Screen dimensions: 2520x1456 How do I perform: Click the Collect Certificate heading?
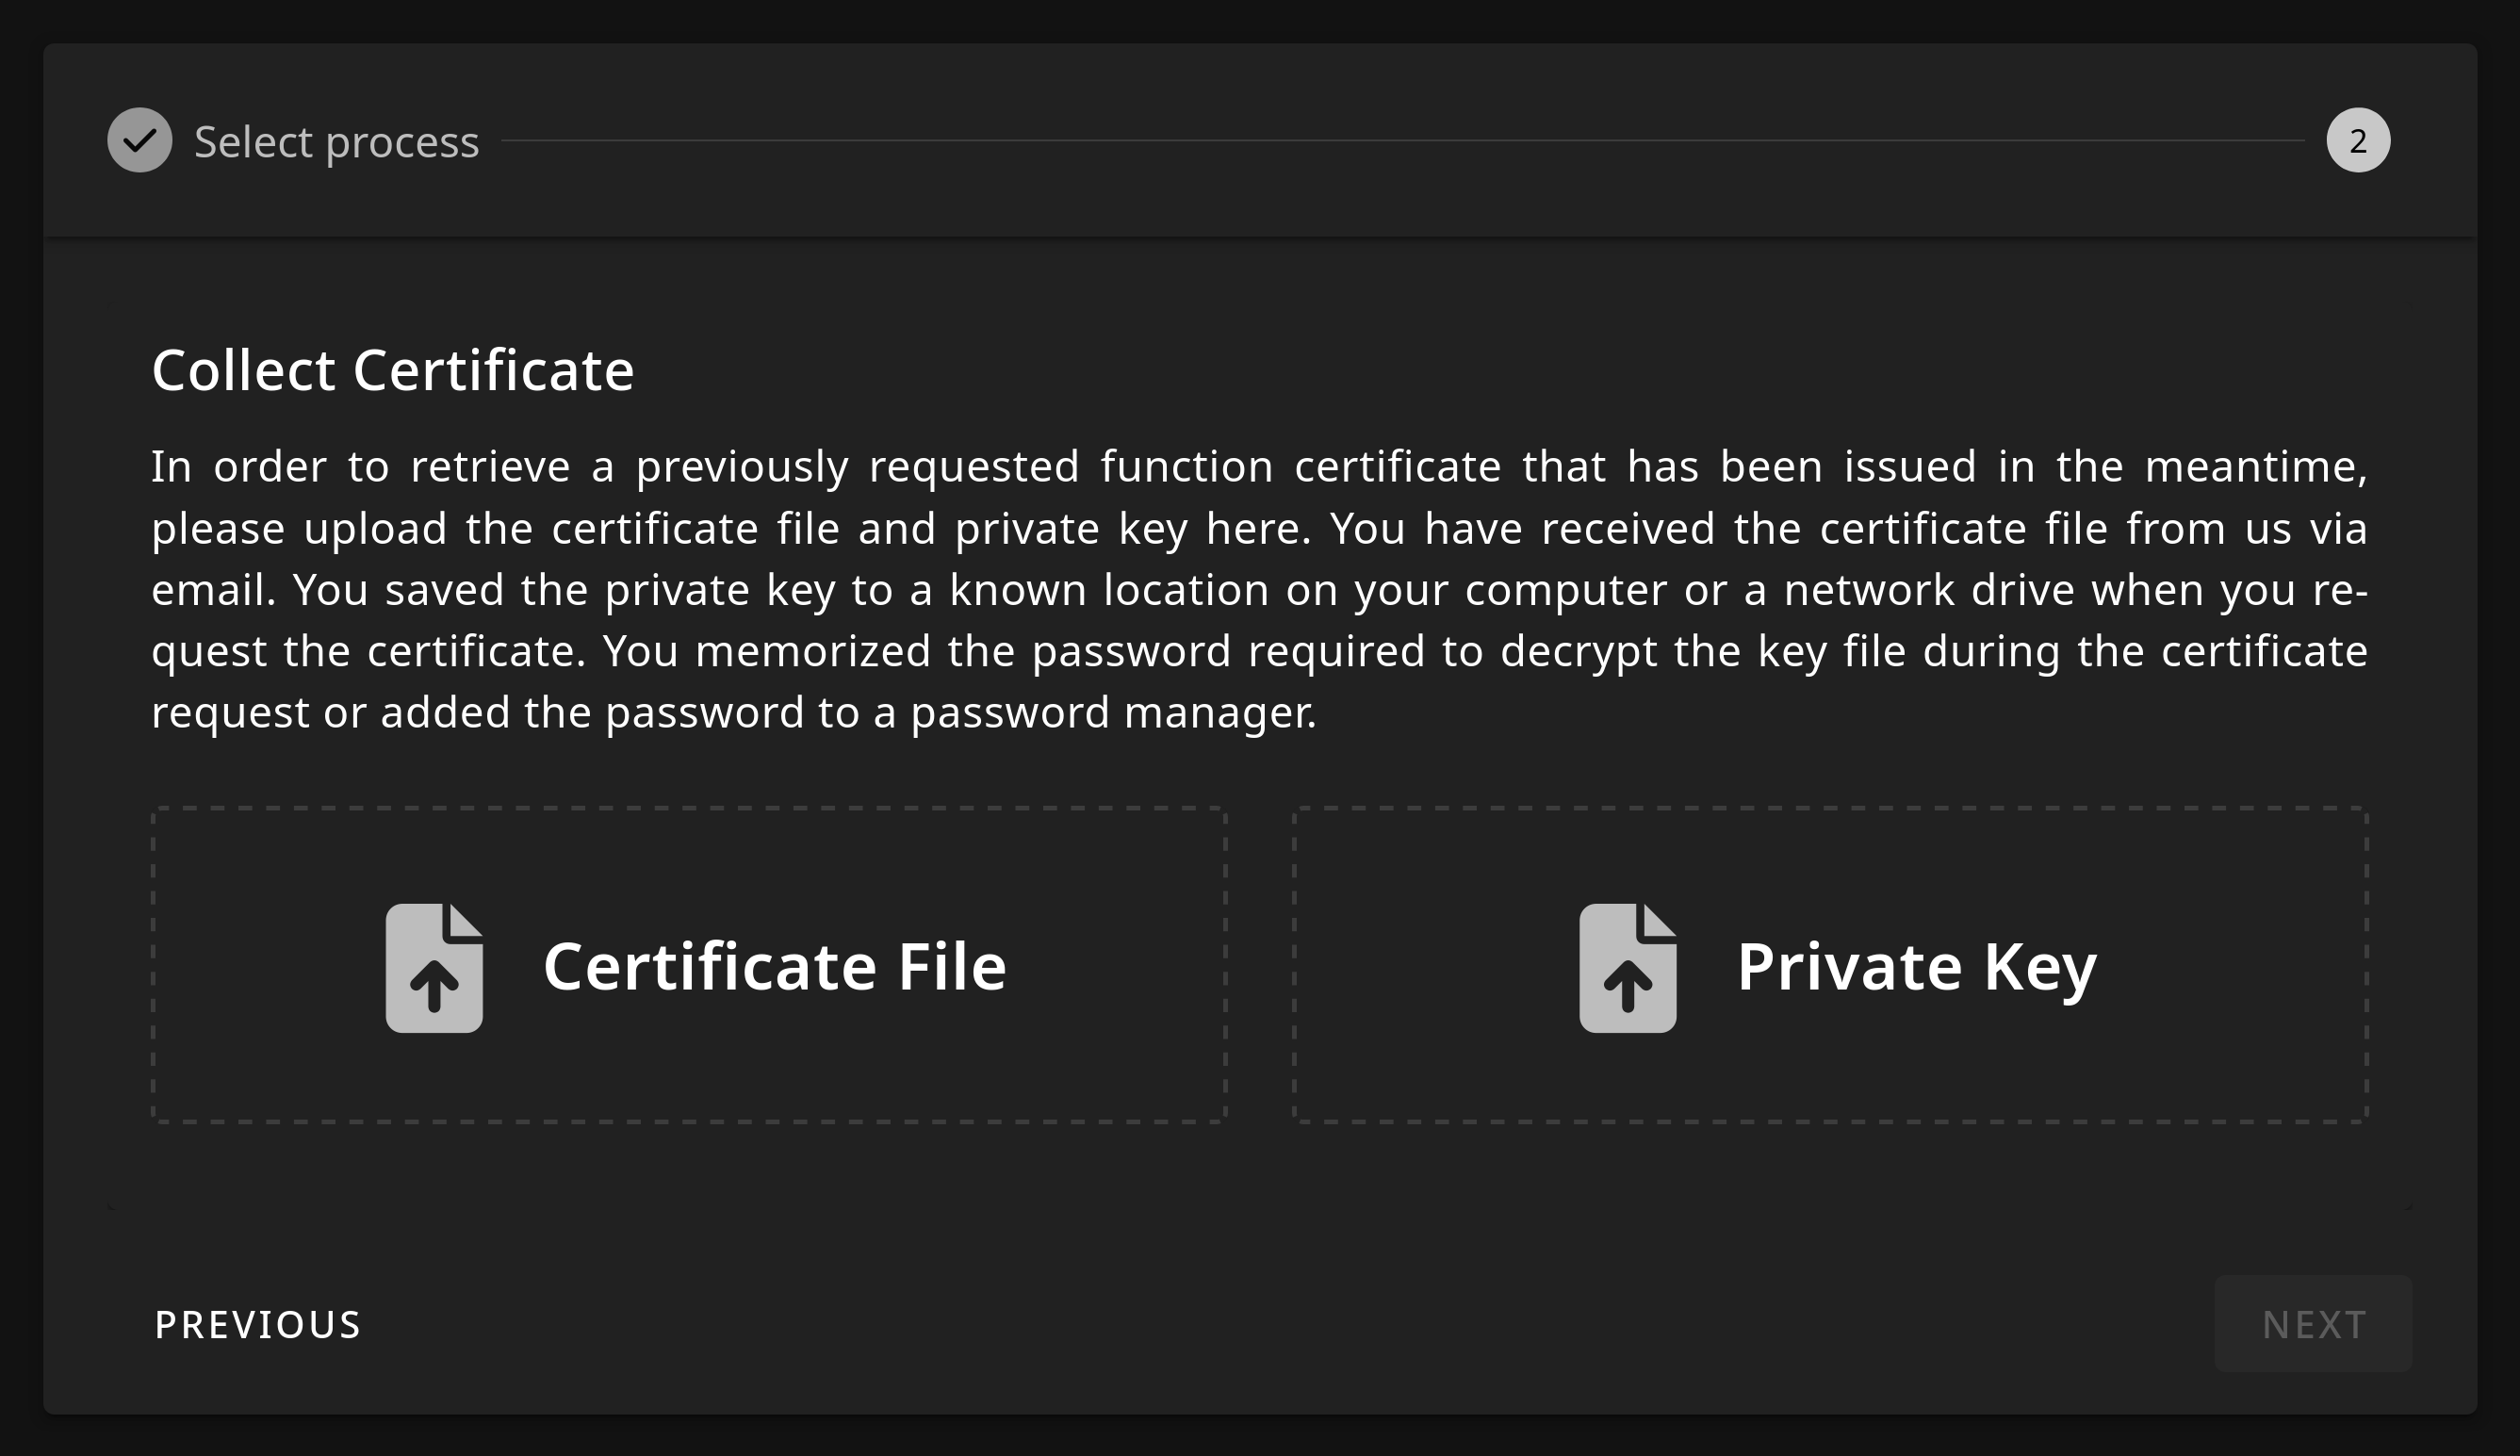393,370
